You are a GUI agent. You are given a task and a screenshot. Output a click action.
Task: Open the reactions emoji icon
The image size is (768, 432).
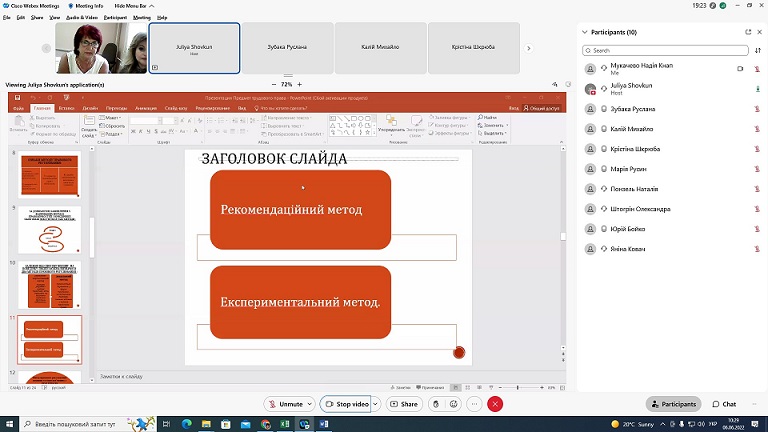click(x=454, y=404)
